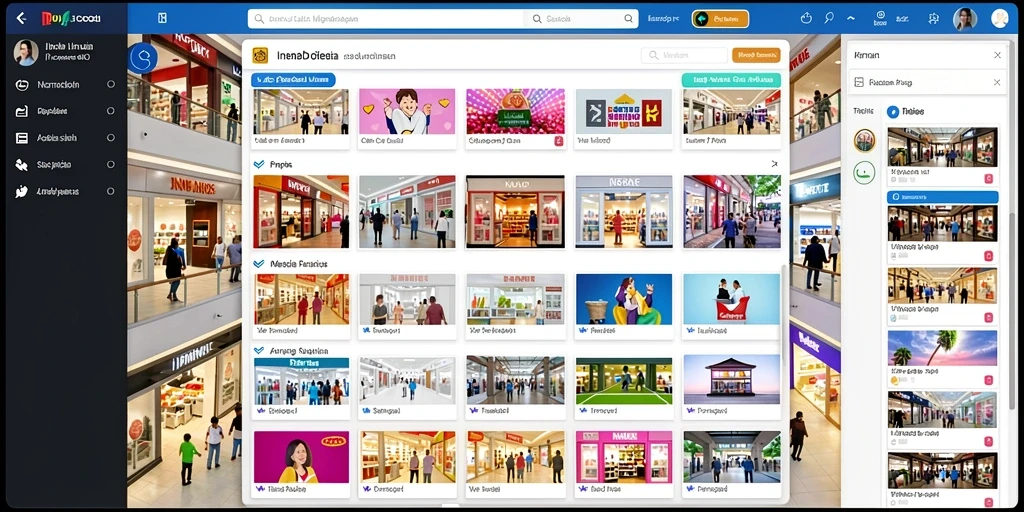Click the dialog's search input field
Viewport: 1024px width, 512px height.
coord(684,56)
